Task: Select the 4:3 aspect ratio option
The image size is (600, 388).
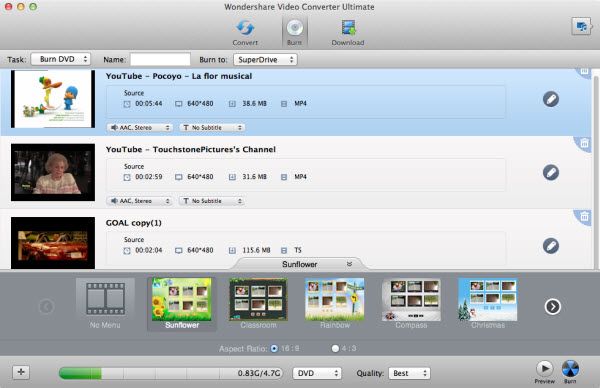Action: [x=335, y=349]
